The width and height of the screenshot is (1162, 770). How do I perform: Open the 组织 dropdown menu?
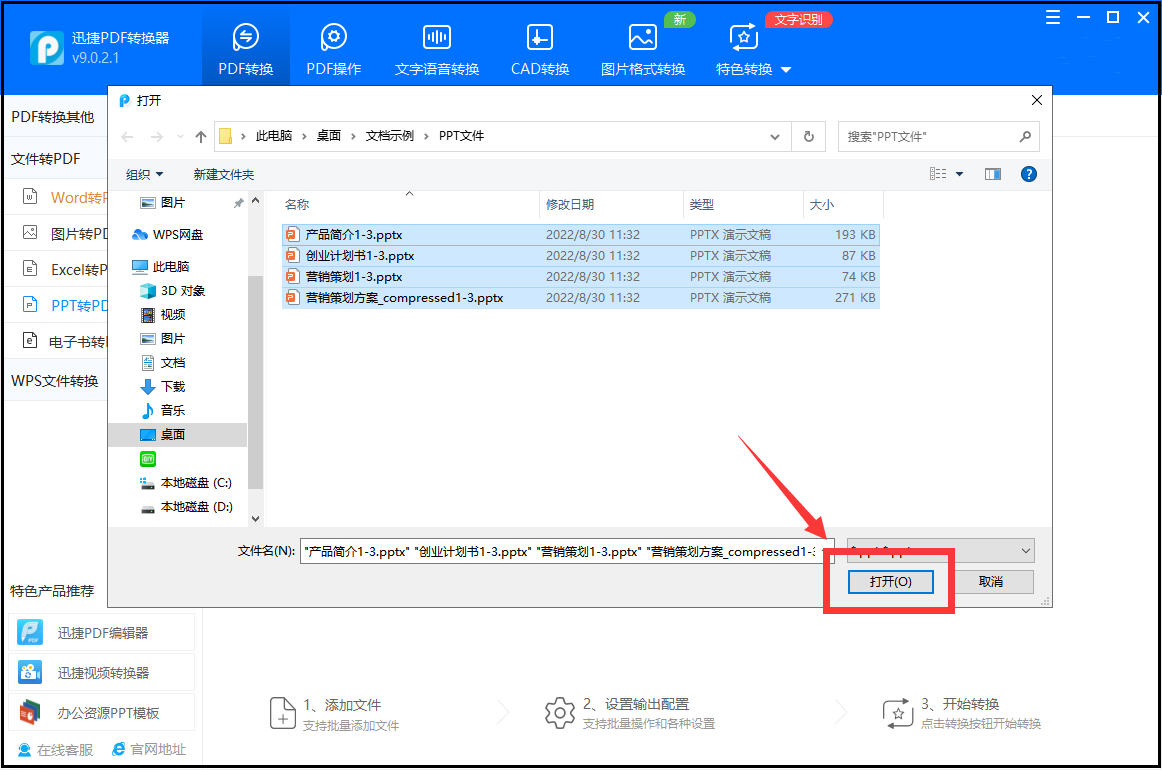[145, 174]
